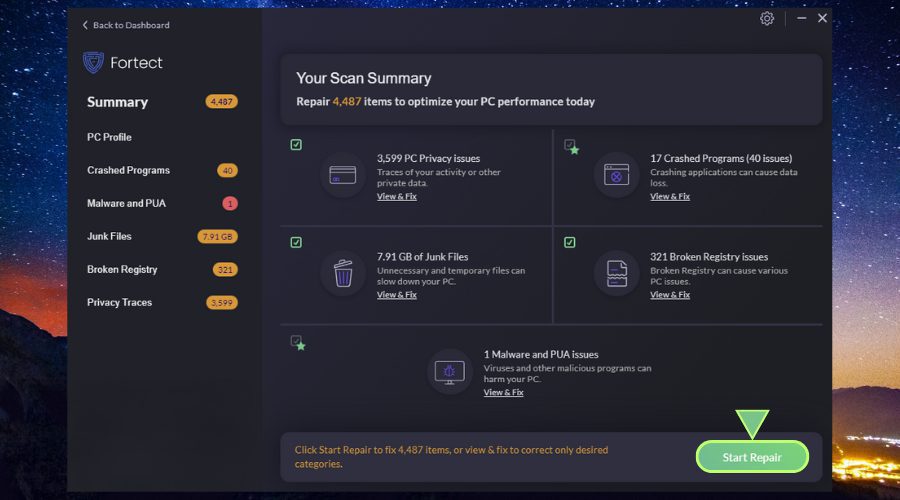Screen dimensions: 900x500
Task: Click the 3,599 Privacy Traces count badge
Action: coord(221,302)
